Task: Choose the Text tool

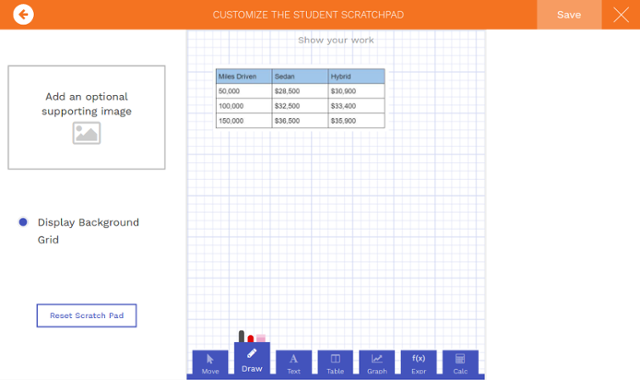Action: [x=293, y=362]
